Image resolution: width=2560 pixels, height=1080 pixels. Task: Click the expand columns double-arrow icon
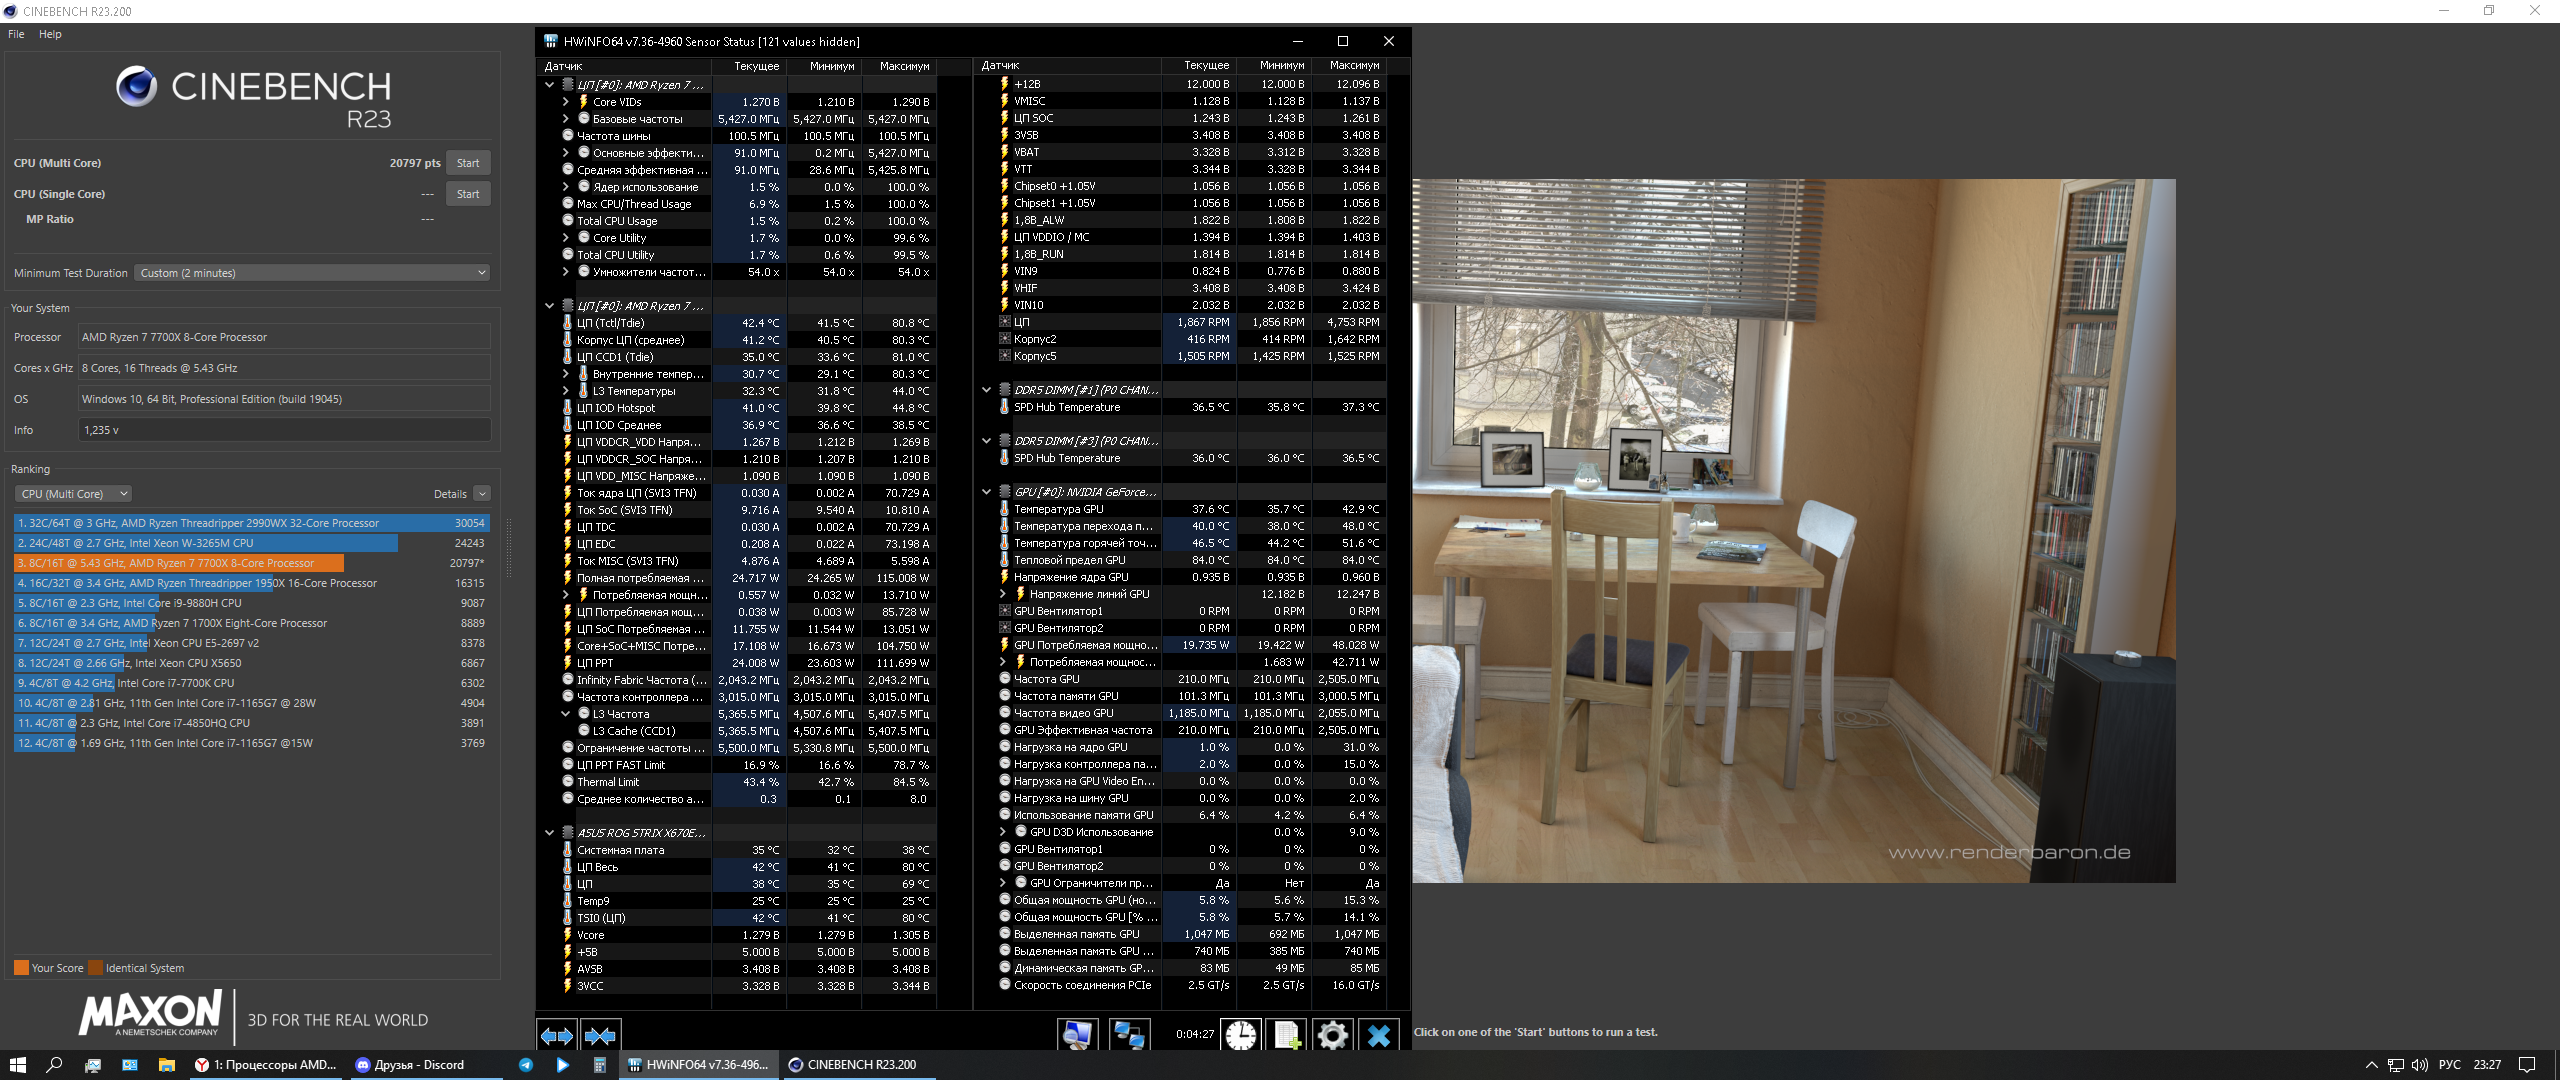557,1036
